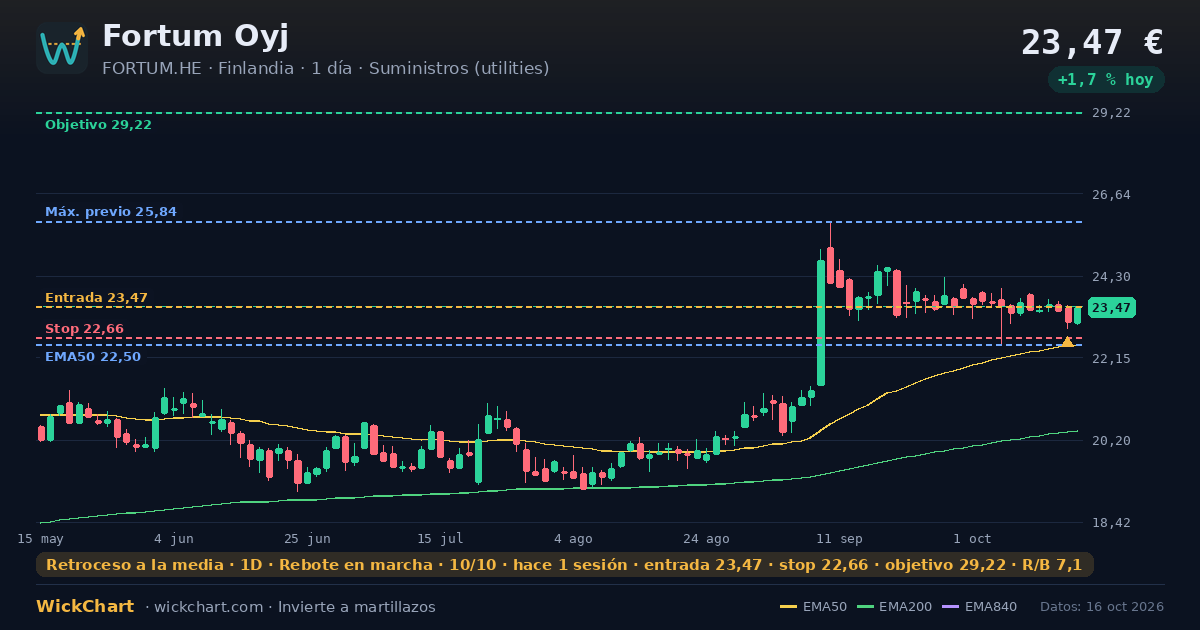
Task: Click the 24,30 price axis value
Action: pyautogui.click(x=1111, y=276)
